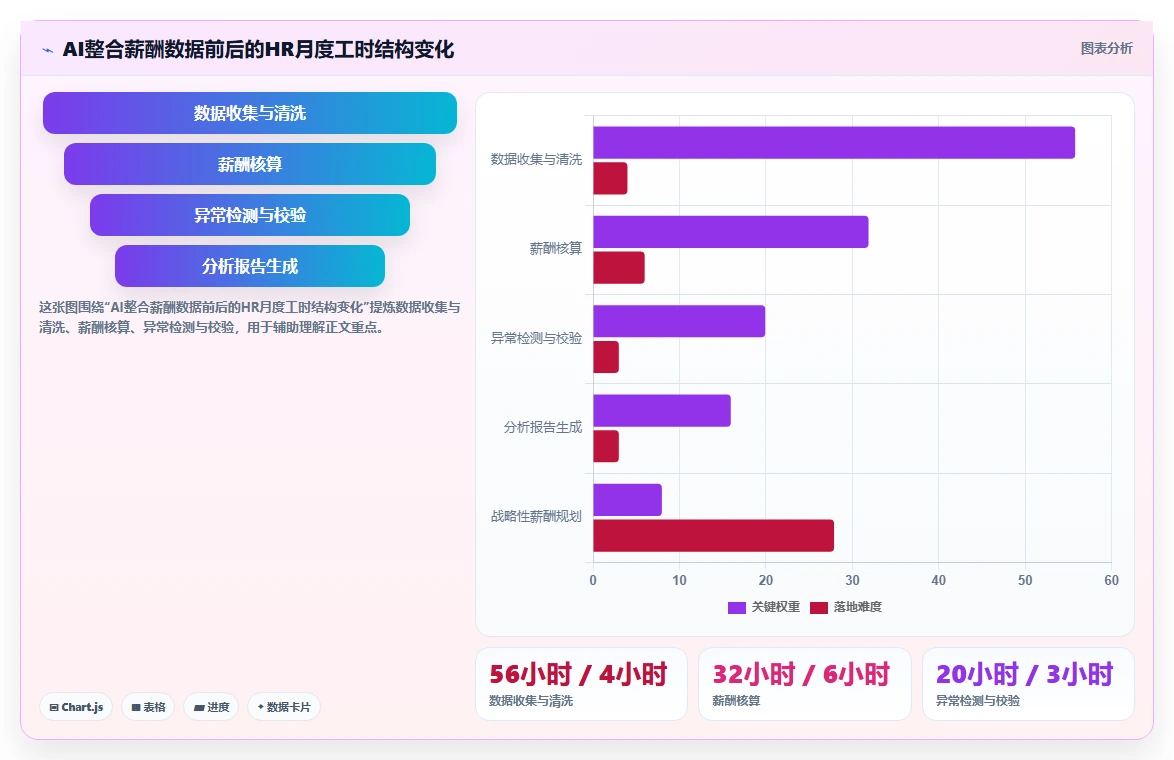Screen dimensions: 1174x760
Task: Select the 薪酬核算 funnel stage
Action: coord(250,164)
